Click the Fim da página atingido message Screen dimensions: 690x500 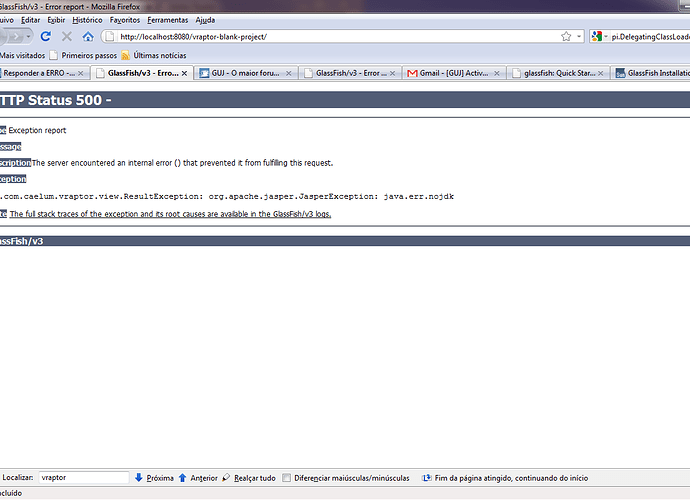pyautogui.click(x=511, y=478)
